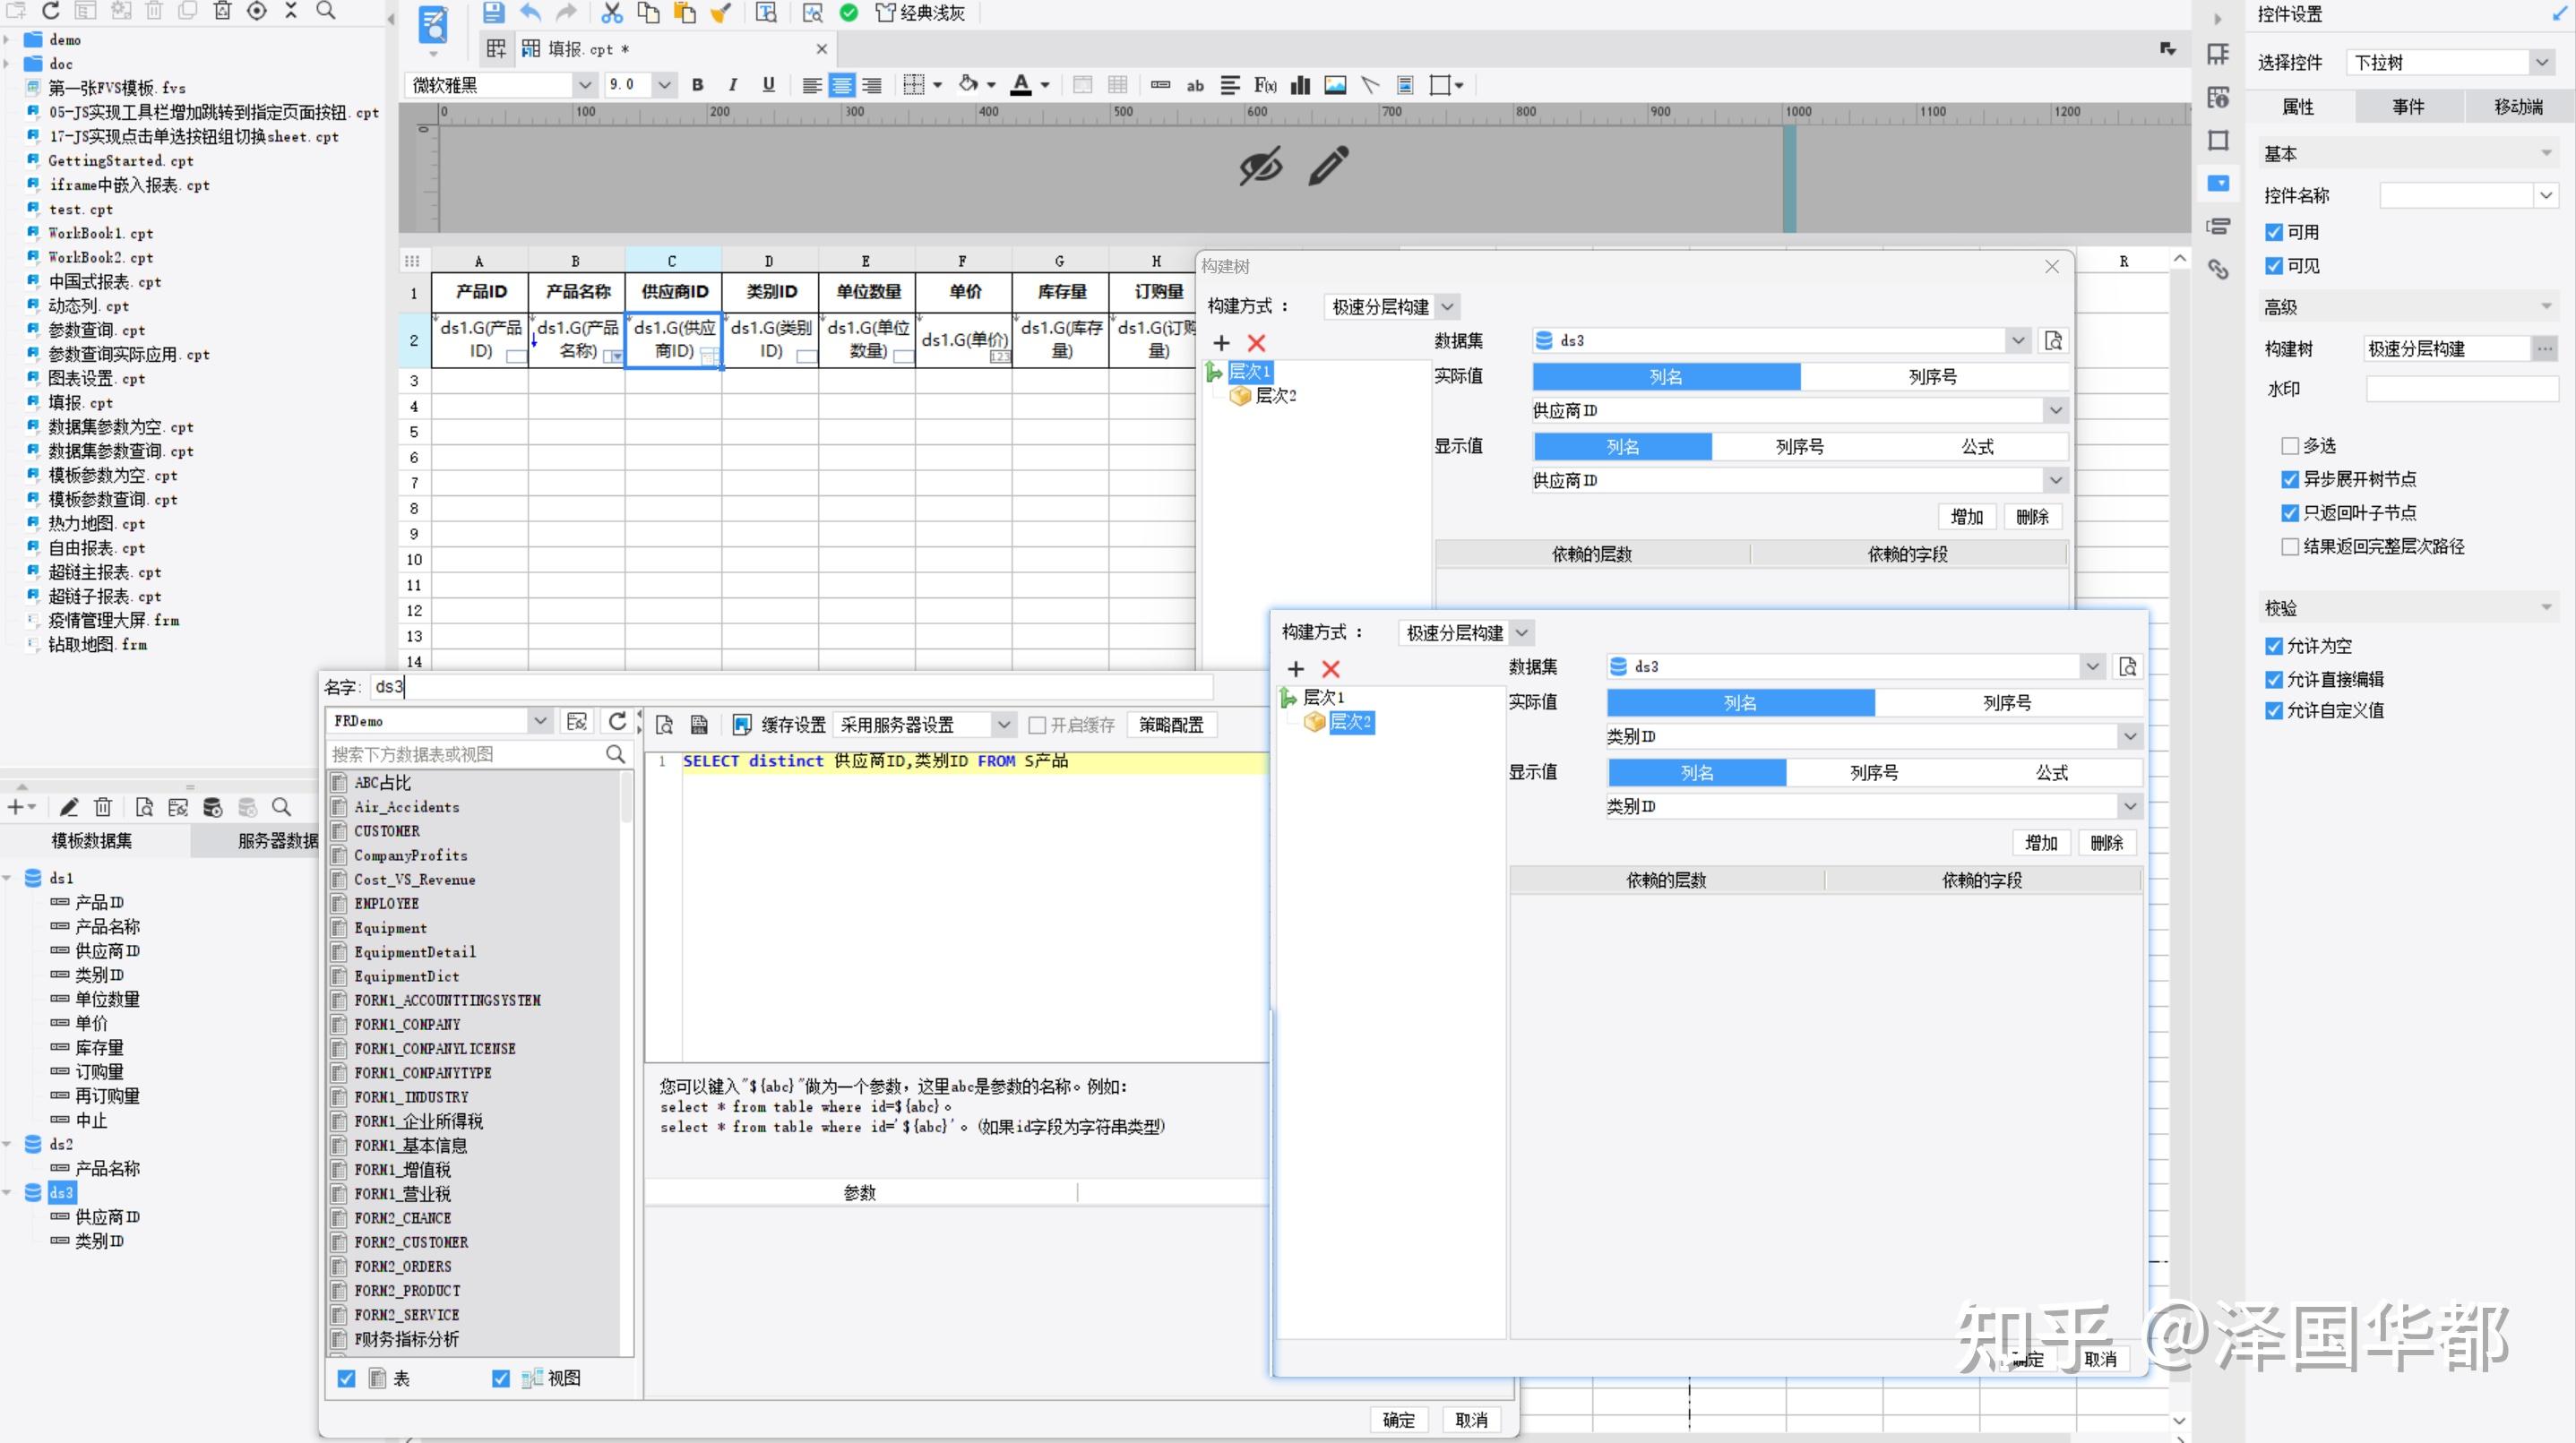Click 增加 button in front tree dialog
Image resolution: width=2576 pixels, height=1443 pixels.
coord(2041,843)
